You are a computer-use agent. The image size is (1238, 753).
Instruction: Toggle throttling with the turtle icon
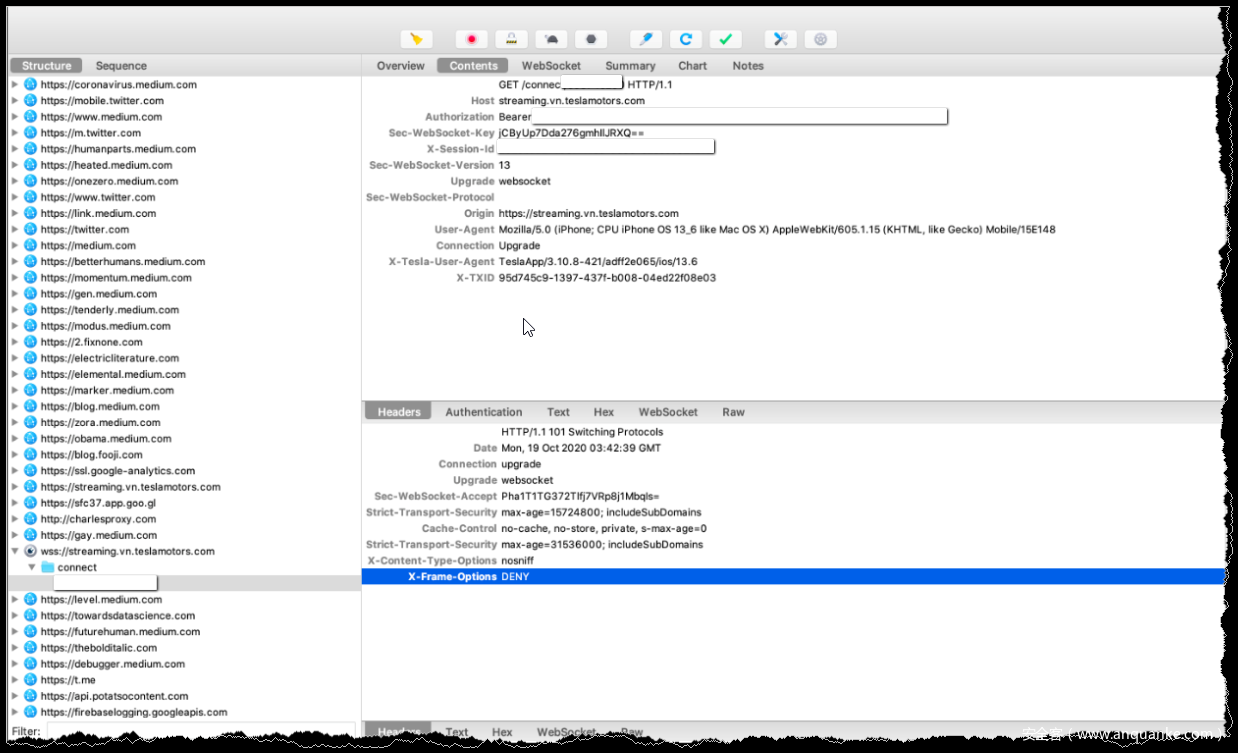click(551, 39)
